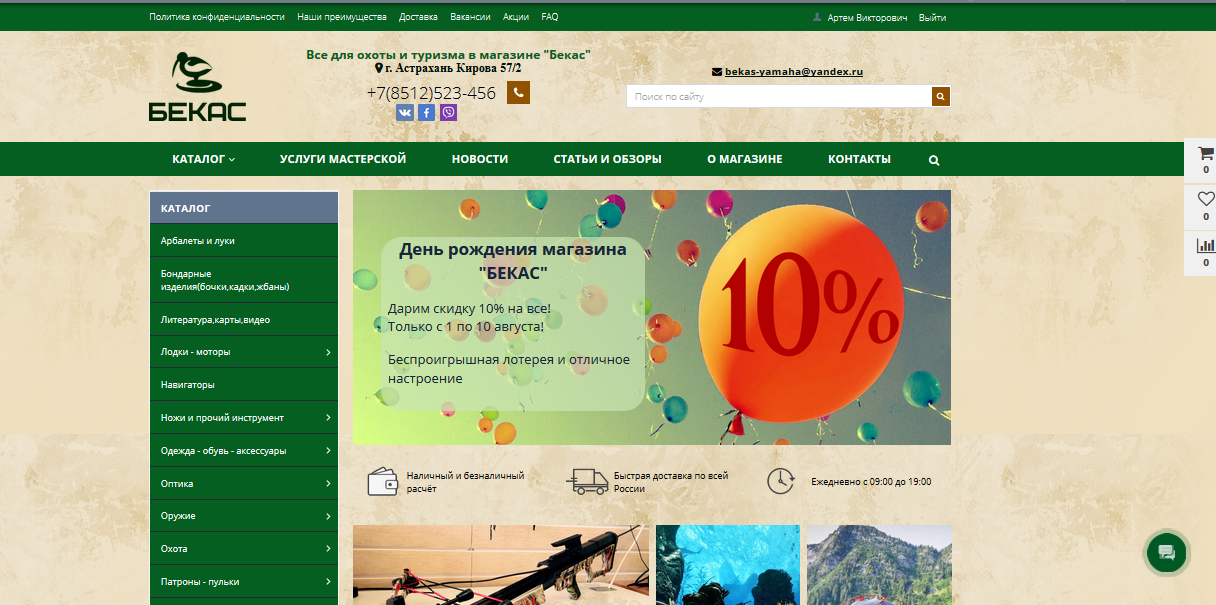Viewport: 1216px width, 605px height.
Task: Select the Навигаторы category
Action: point(244,385)
